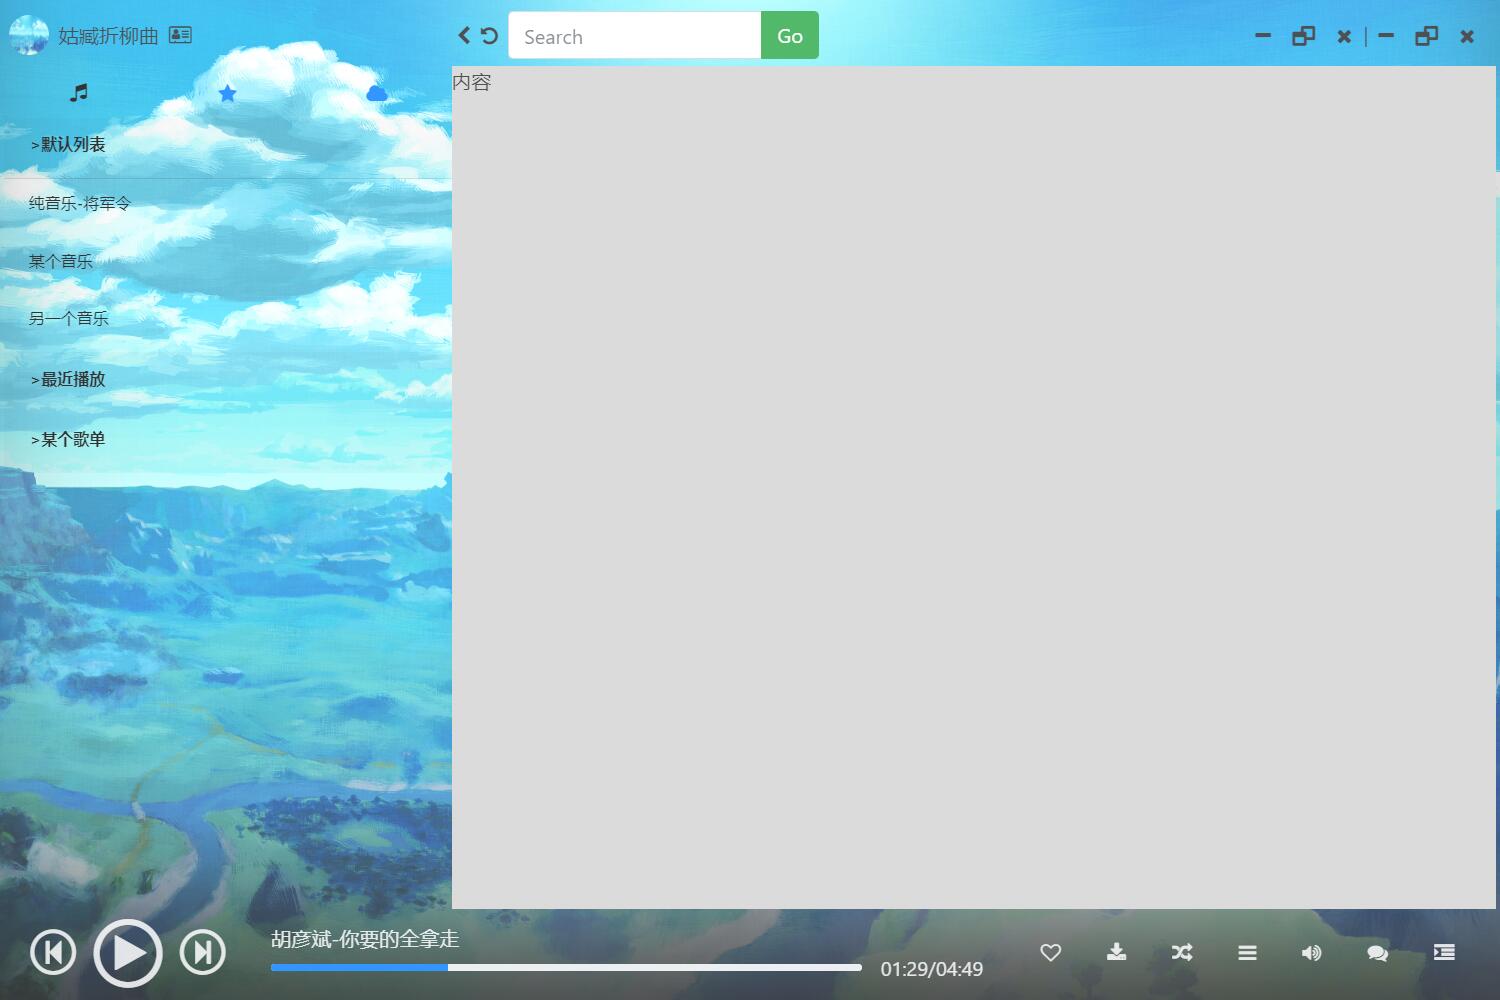Click 内容 text in the gray panel
Image resolution: width=1500 pixels, height=1000 pixels.
[x=472, y=82]
